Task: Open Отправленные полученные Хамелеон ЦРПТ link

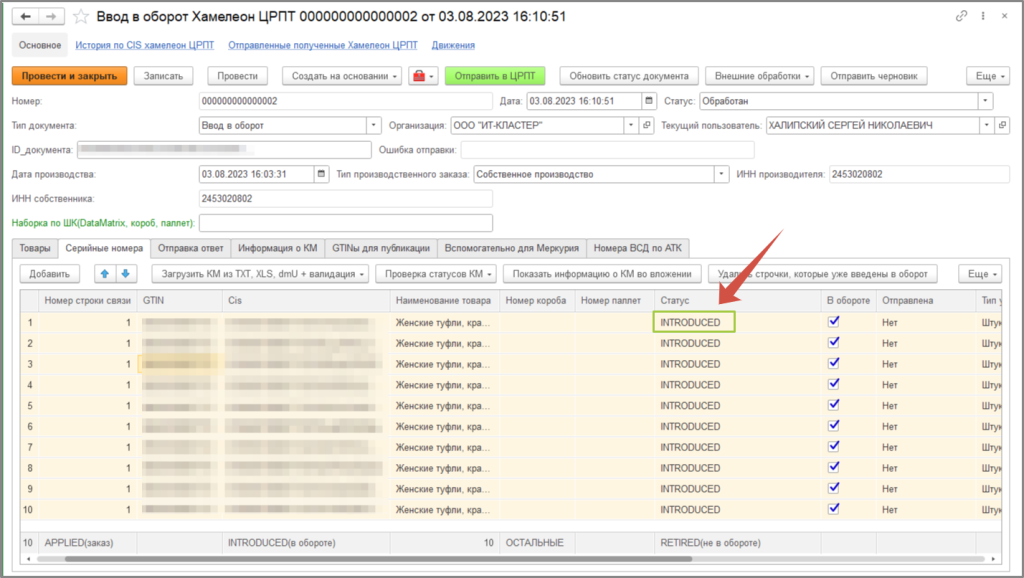Action: (323, 45)
